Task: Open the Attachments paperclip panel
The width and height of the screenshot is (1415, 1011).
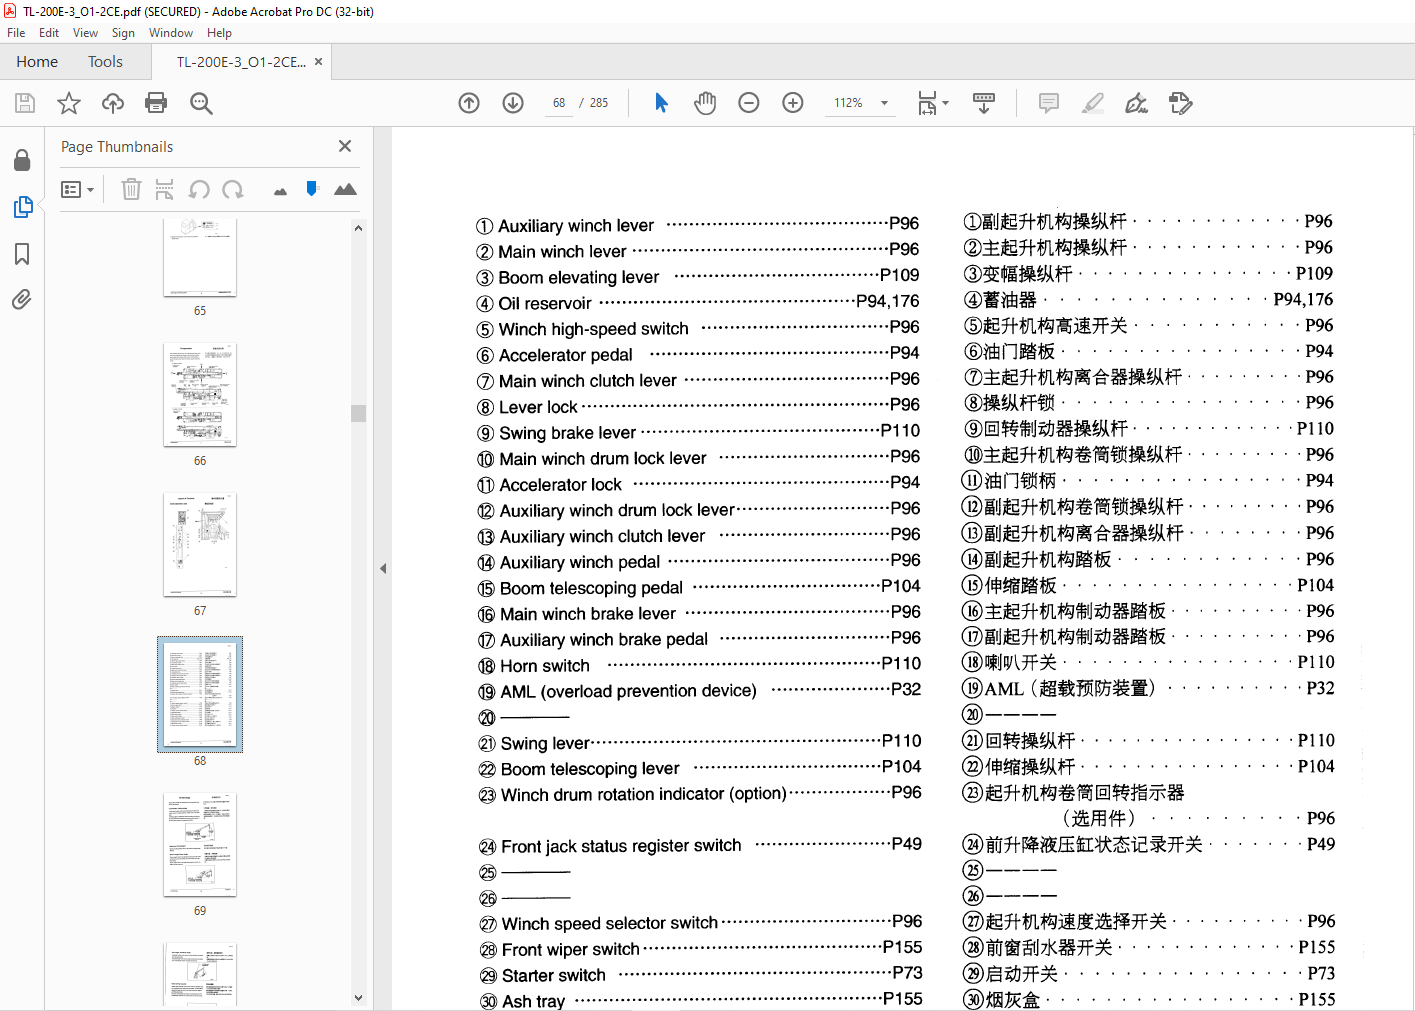Action: 22,299
